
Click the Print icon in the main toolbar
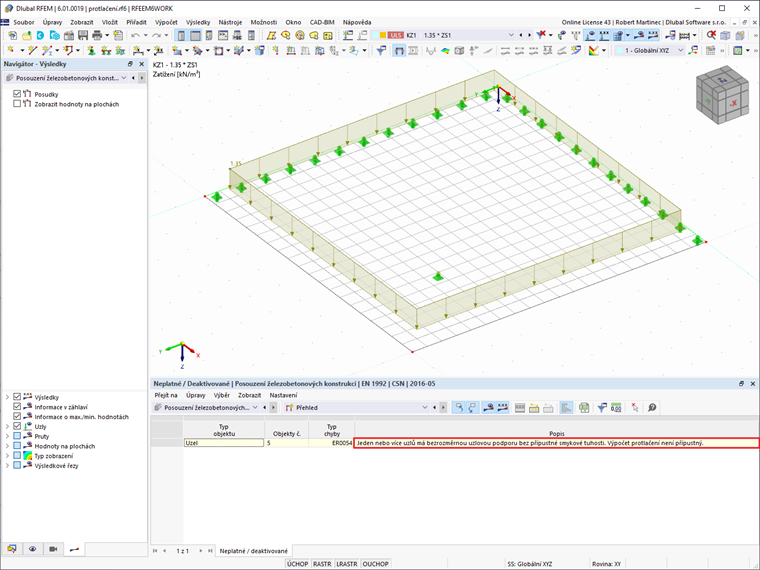pos(97,35)
